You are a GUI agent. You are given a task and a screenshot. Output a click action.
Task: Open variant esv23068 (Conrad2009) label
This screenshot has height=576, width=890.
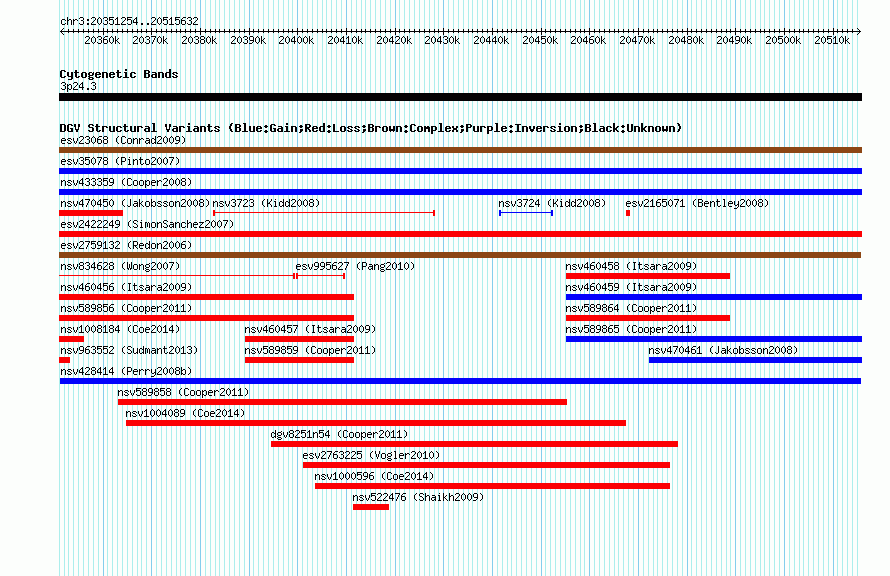click(x=123, y=140)
